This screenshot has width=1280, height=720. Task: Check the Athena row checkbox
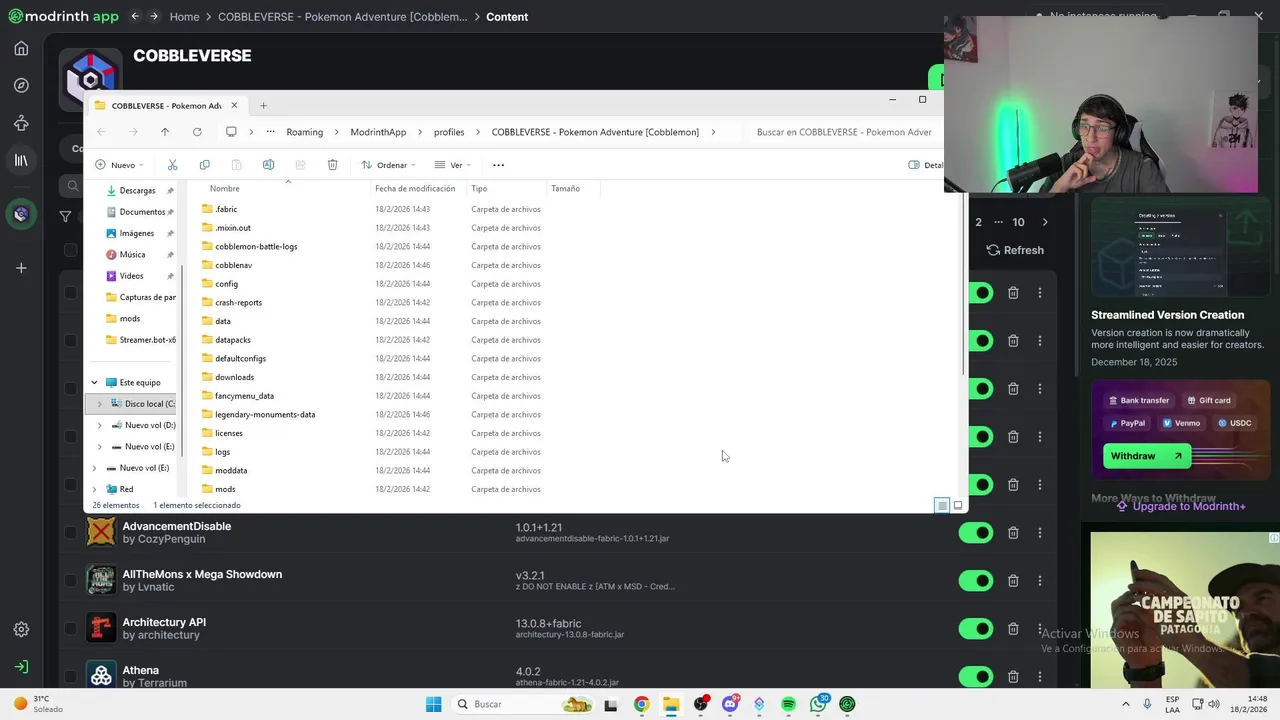(70, 676)
